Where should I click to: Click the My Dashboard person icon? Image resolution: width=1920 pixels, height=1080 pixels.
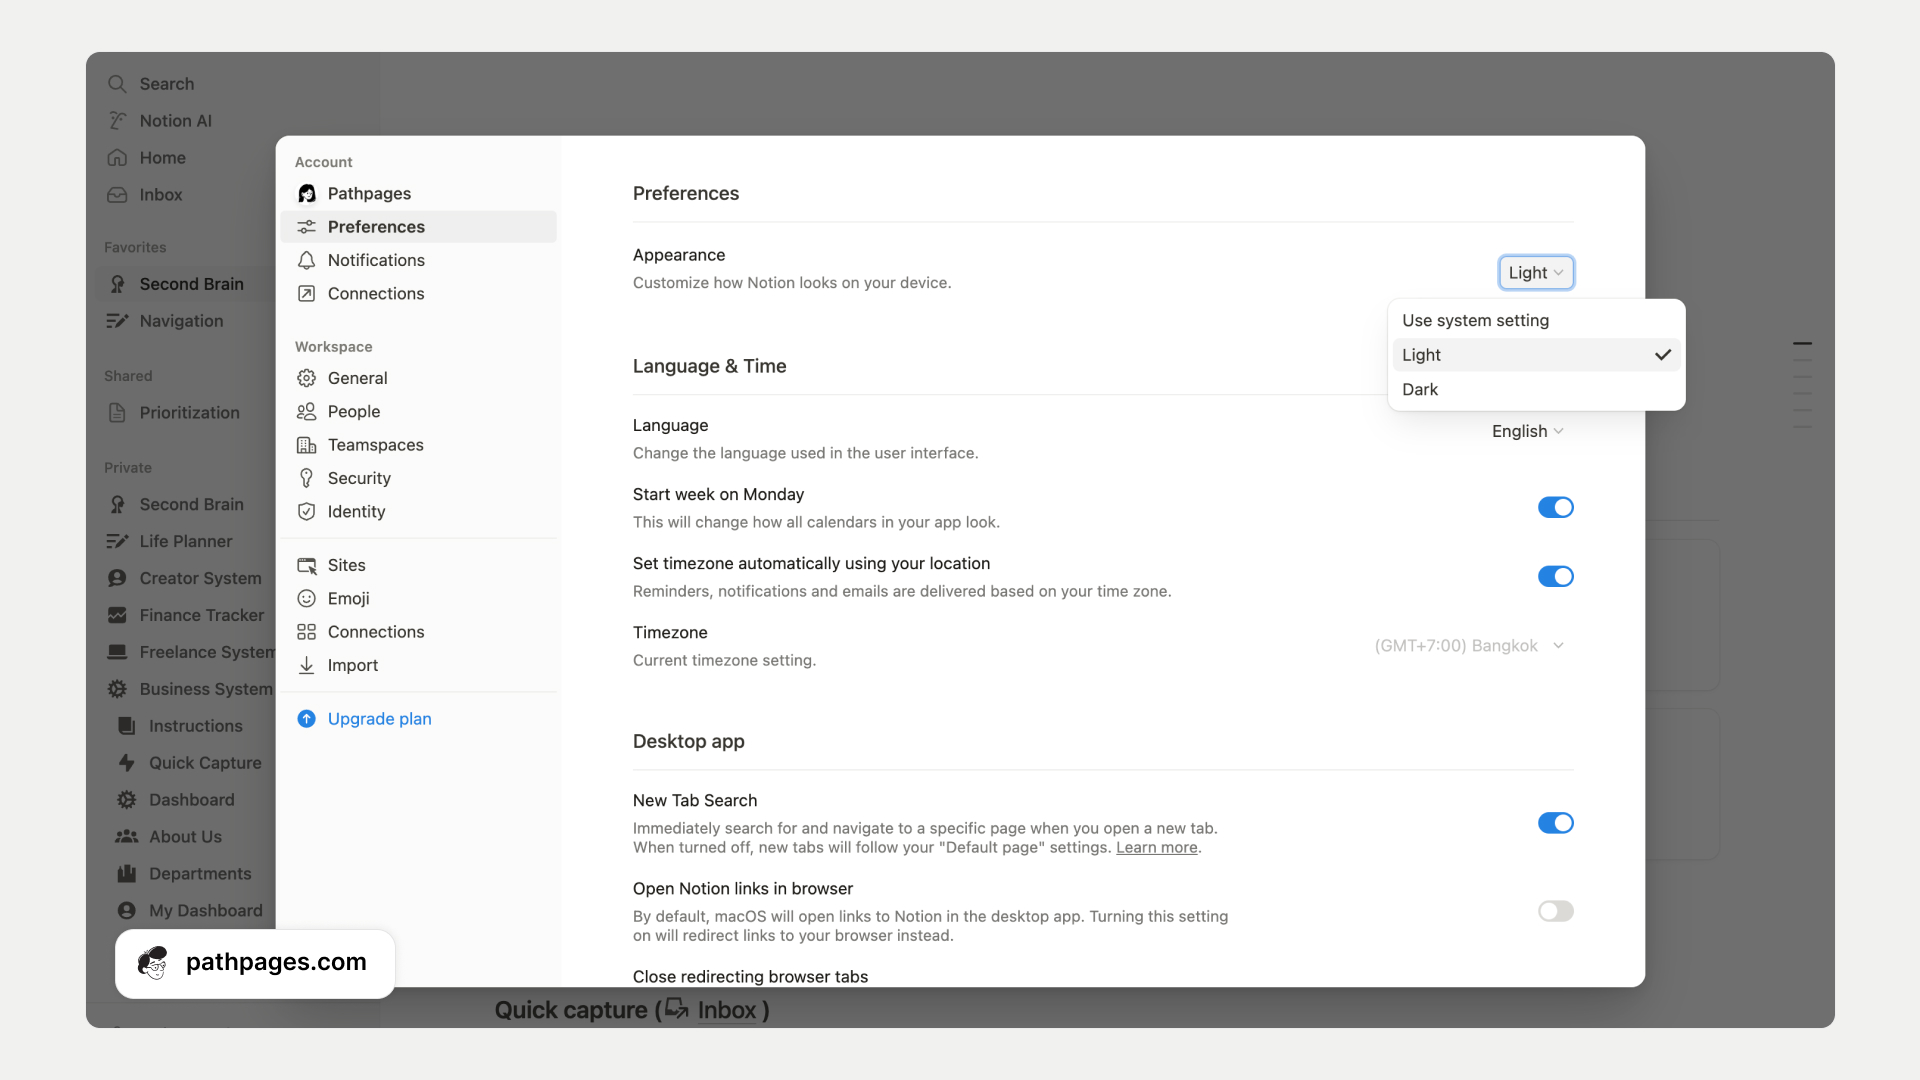(x=127, y=911)
